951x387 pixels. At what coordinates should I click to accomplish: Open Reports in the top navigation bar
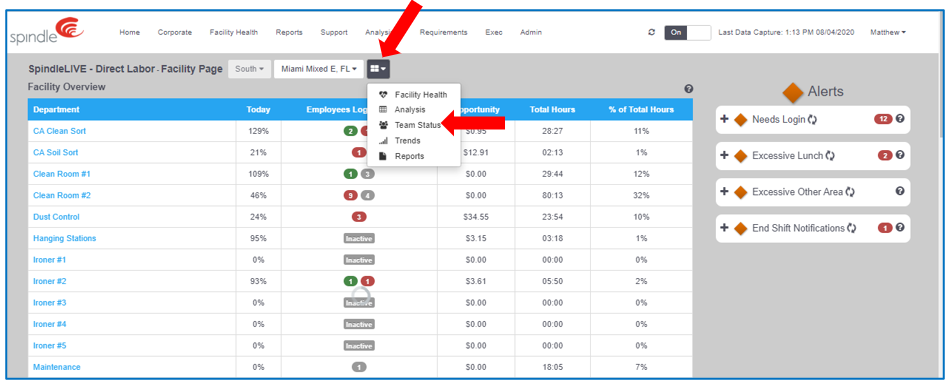289,33
